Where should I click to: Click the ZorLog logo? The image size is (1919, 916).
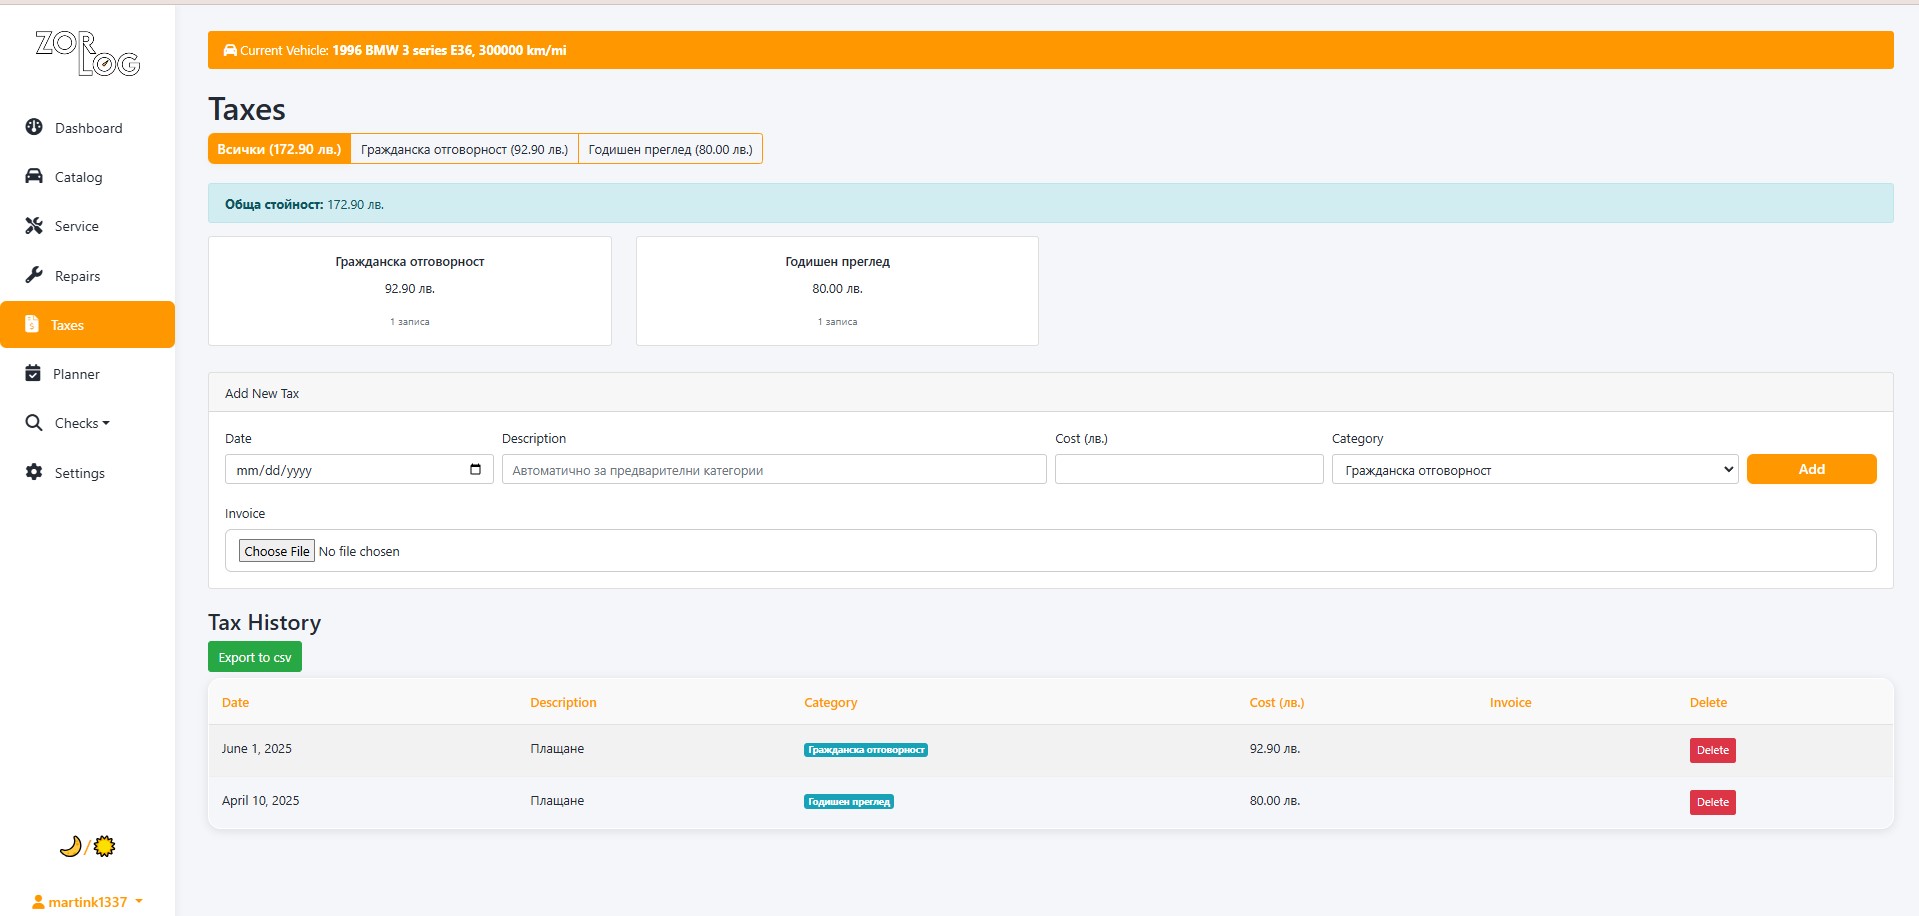tap(87, 54)
